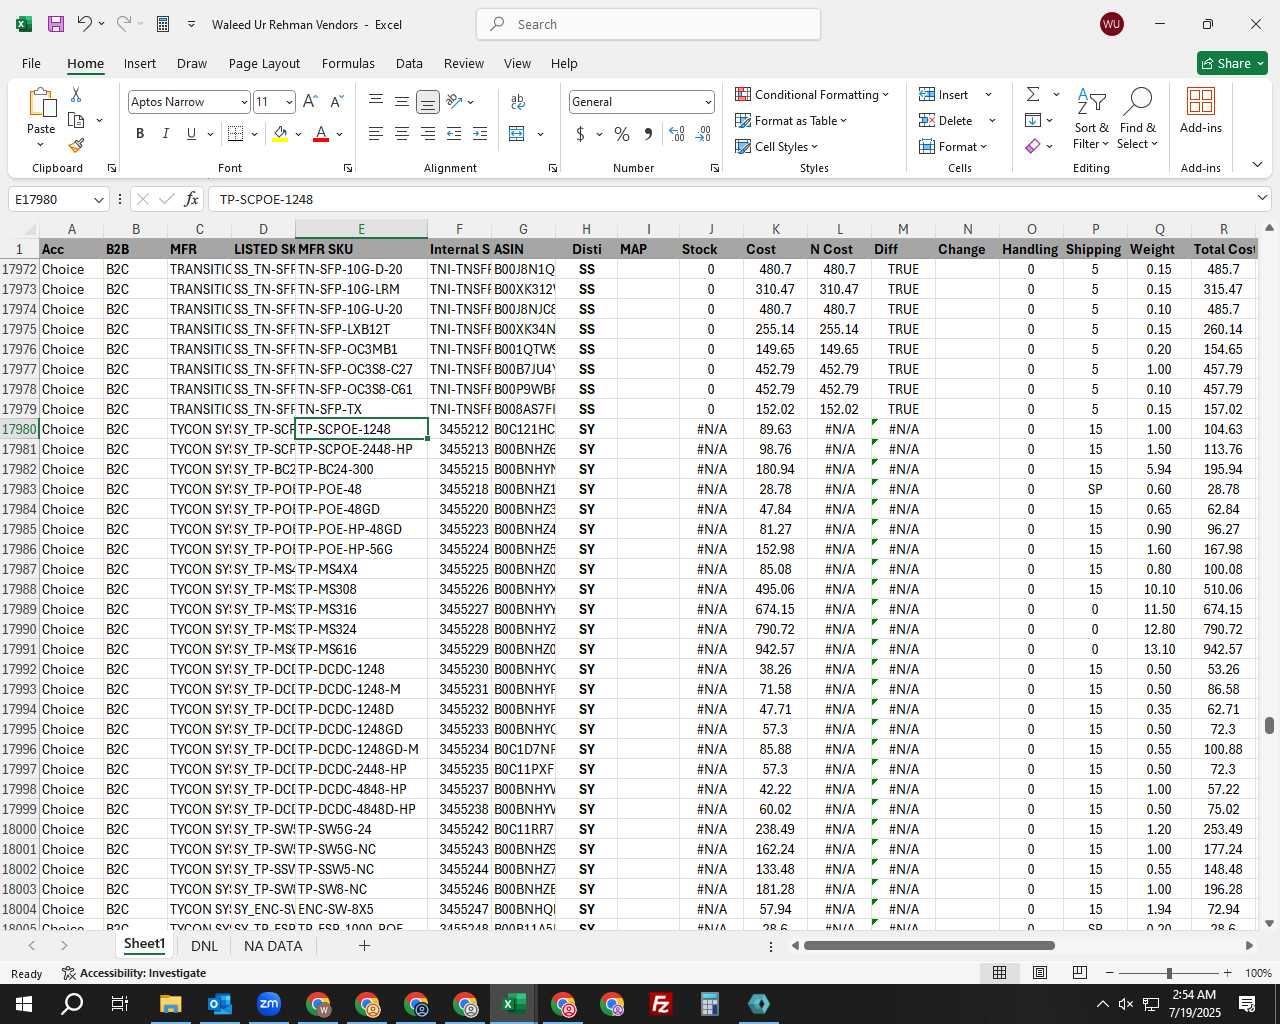Click the Sort & Filter button

[1091, 118]
